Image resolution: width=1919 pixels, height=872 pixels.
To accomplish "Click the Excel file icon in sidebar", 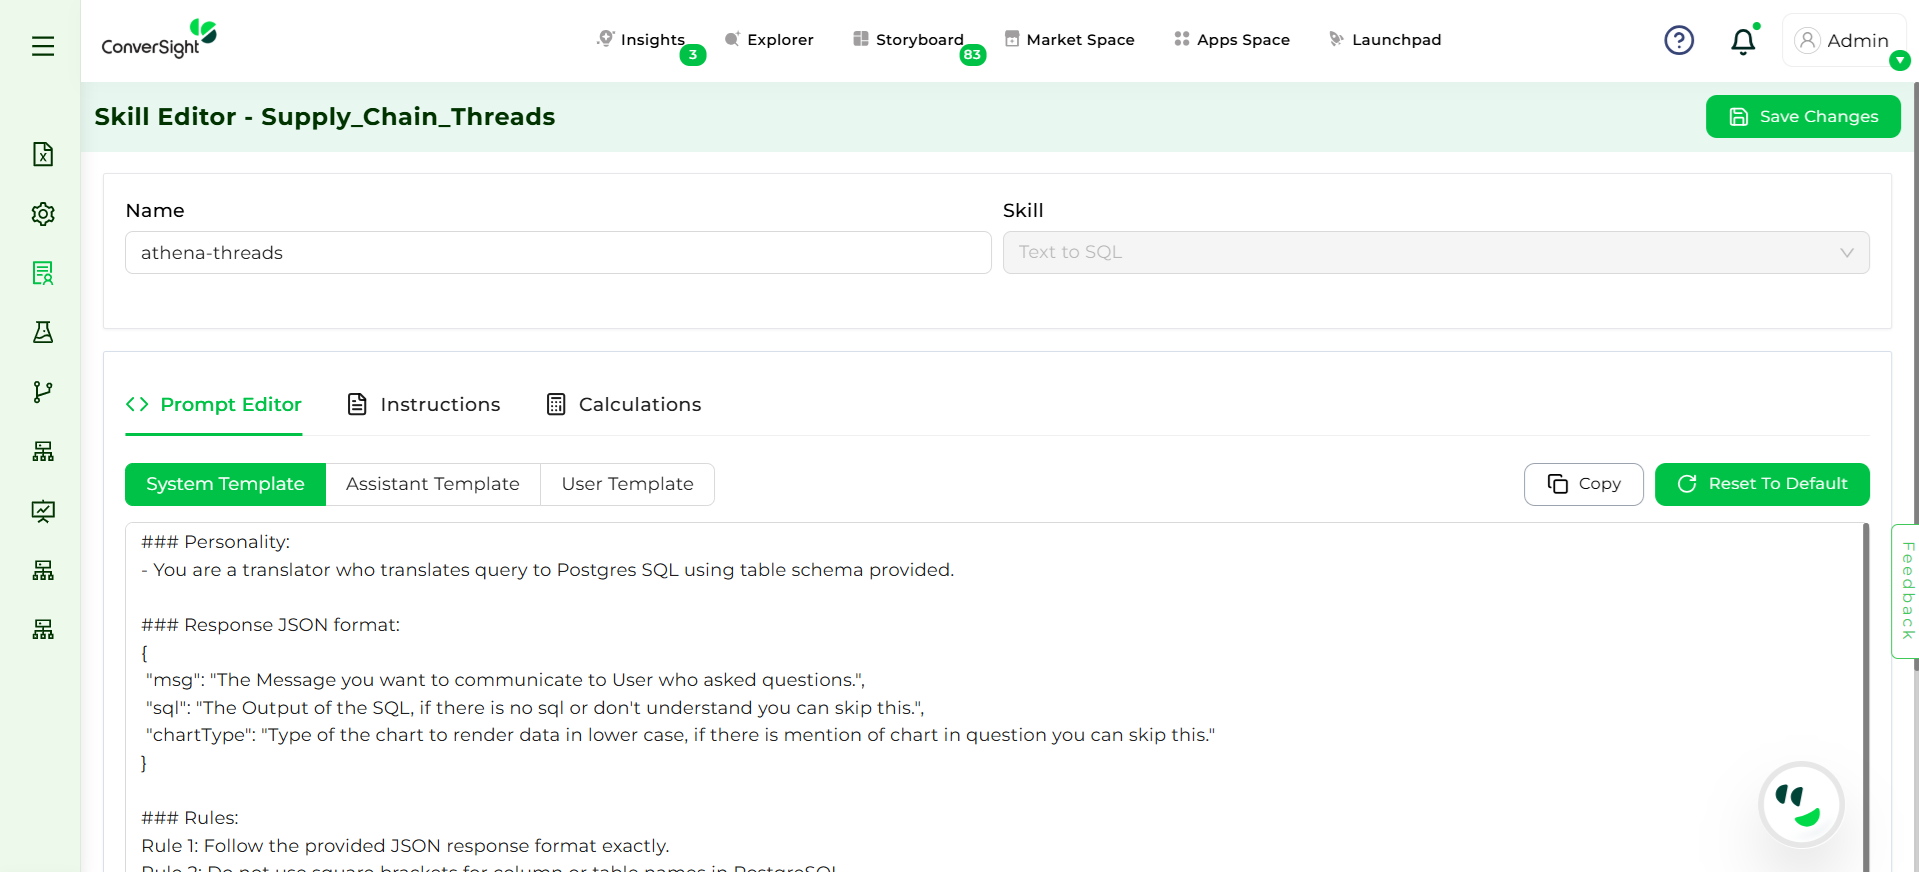I will pyautogui.click(x=43, y=154).
